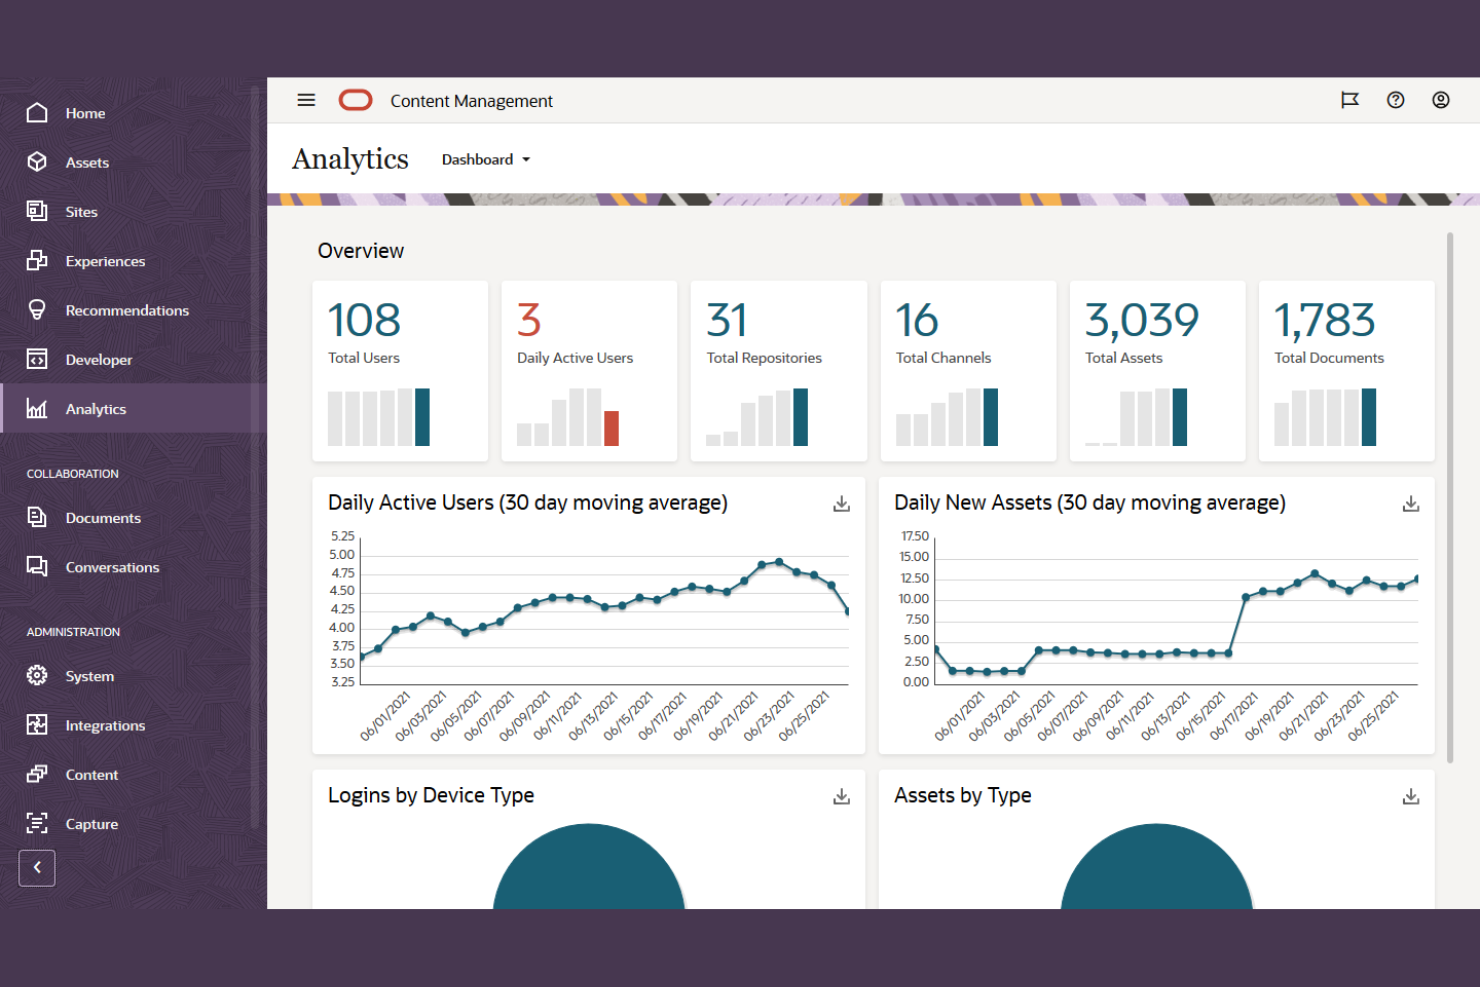1480x987 pixels.
Task: Click the Assets by Type pie
Action: pos(1157,866)
